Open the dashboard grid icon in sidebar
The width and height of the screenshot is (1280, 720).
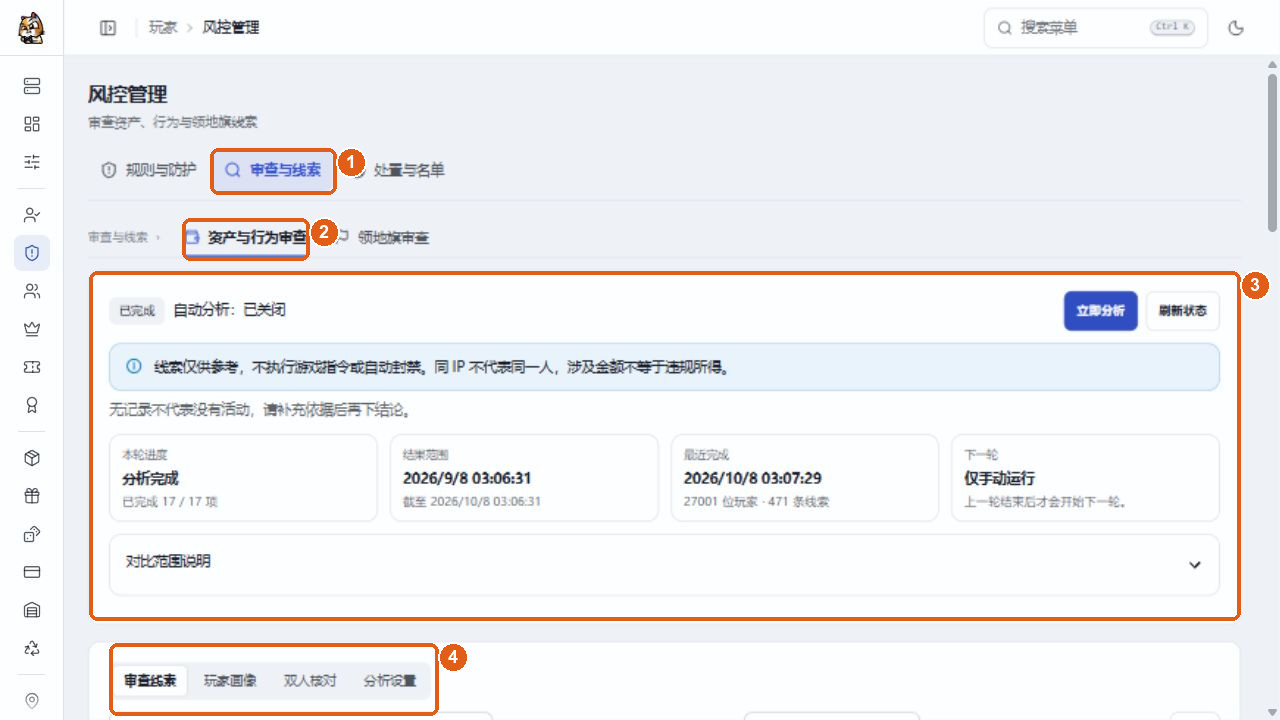pyautogui.click(x=32, y=124)
